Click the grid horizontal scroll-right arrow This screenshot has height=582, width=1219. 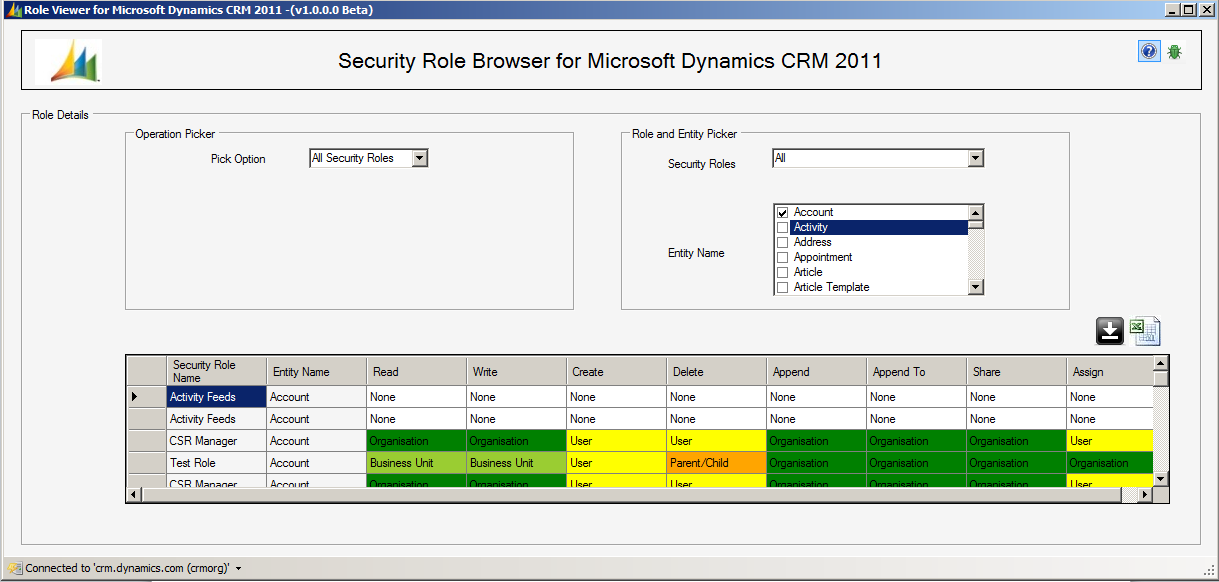pos(1144,494)
